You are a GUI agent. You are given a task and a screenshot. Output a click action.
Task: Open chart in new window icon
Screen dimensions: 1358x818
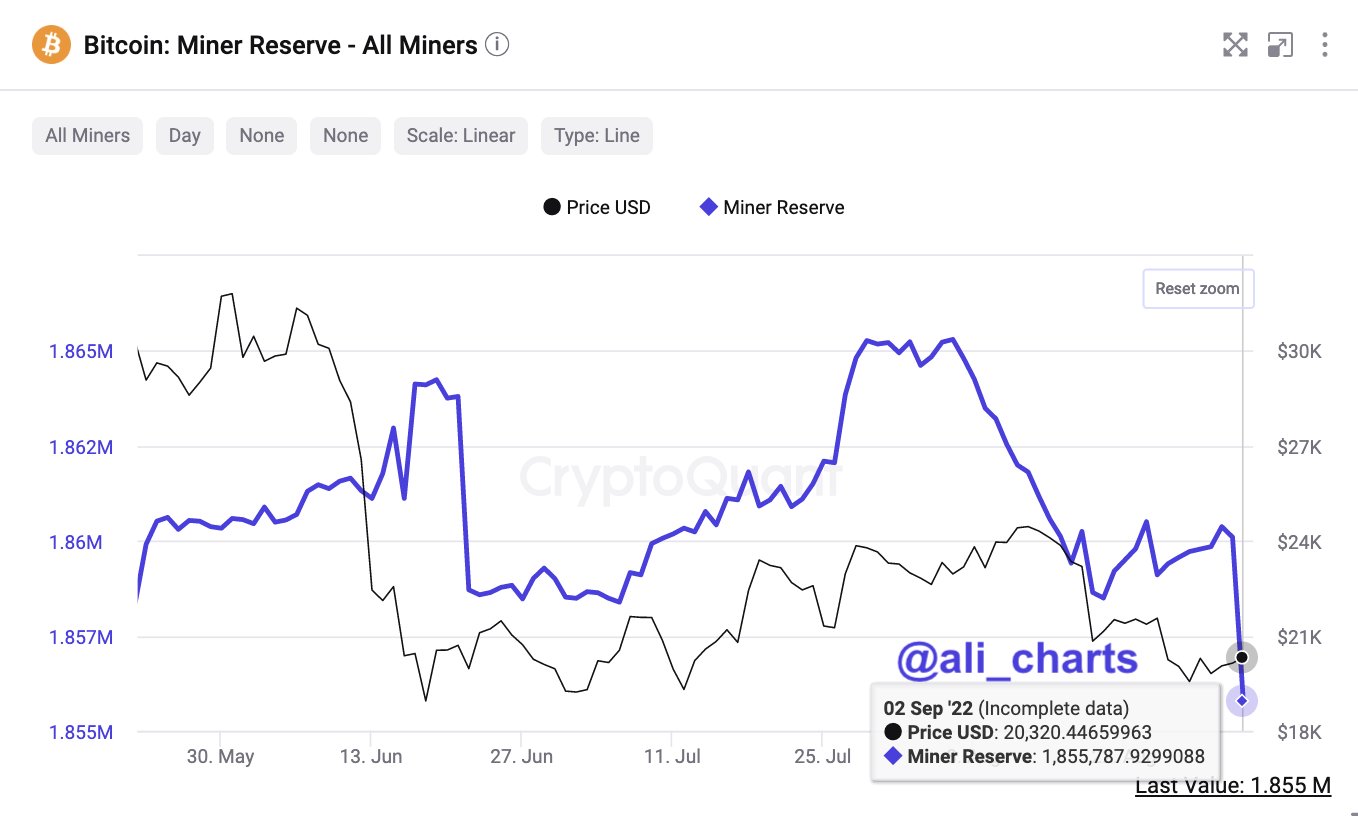[x=1279, y=45]
